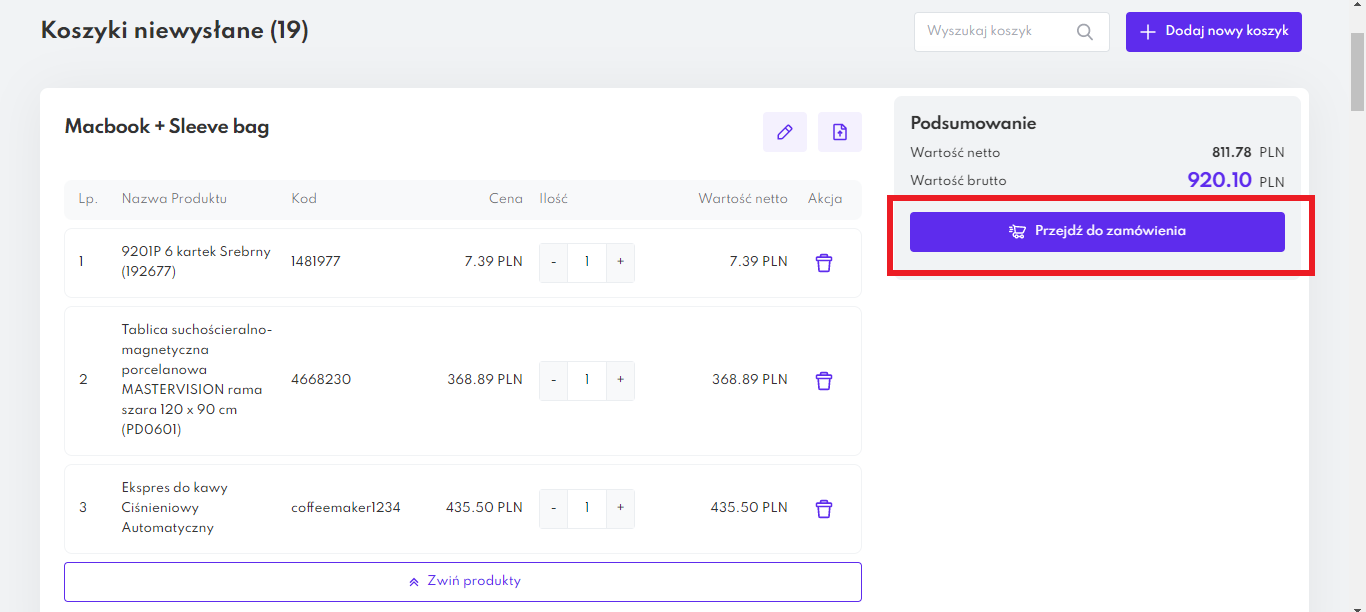
Task: Click quantity field of first product row
Action: tap(587, 263)
